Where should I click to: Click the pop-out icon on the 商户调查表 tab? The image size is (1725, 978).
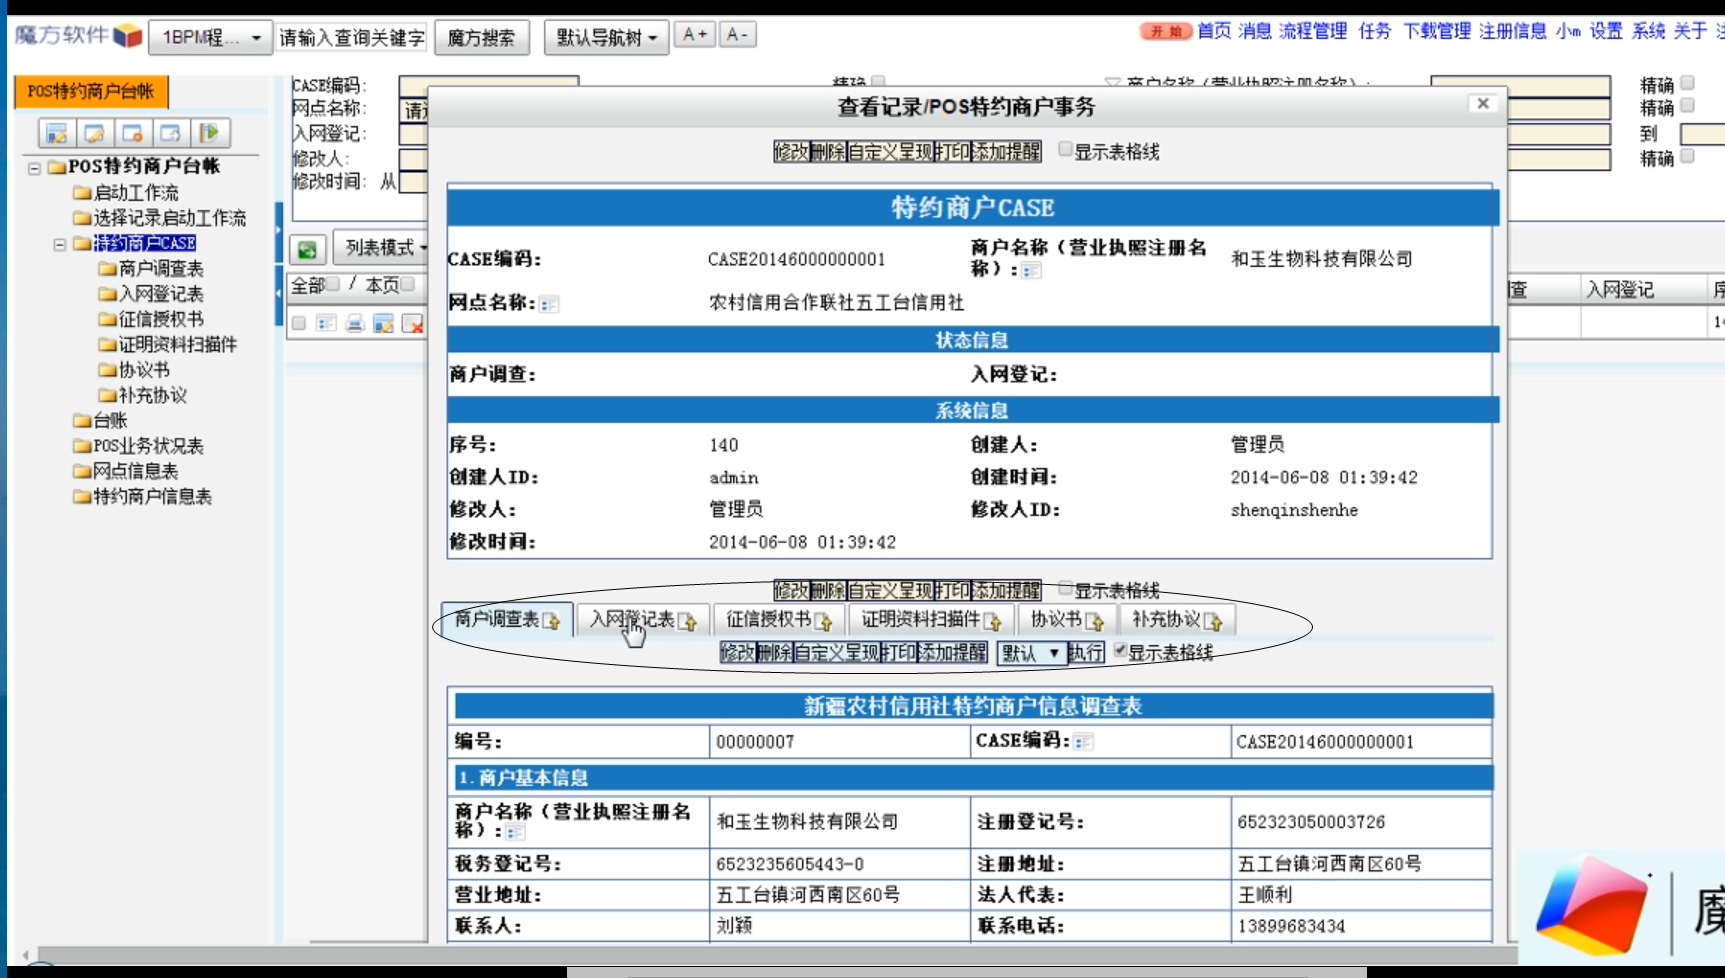551,621
